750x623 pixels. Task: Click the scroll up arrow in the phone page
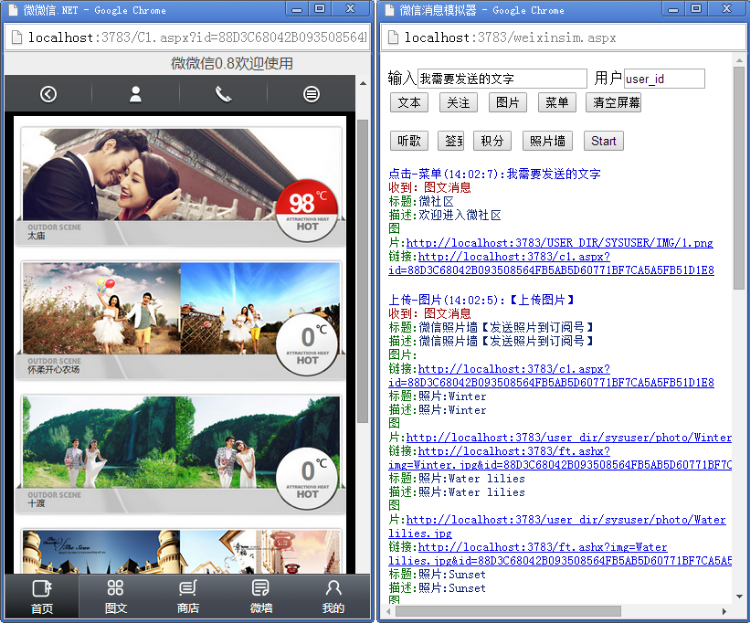coord(363,83)
